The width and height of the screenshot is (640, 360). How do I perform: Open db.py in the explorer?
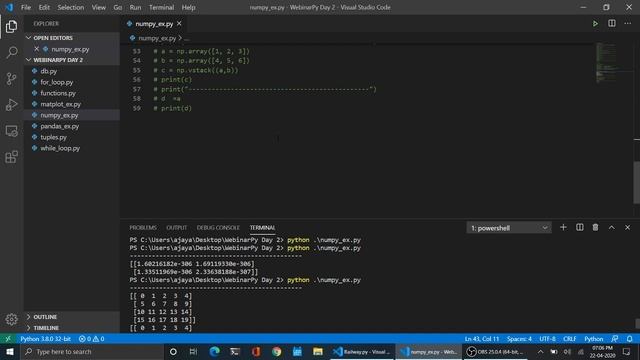point(71,71)
